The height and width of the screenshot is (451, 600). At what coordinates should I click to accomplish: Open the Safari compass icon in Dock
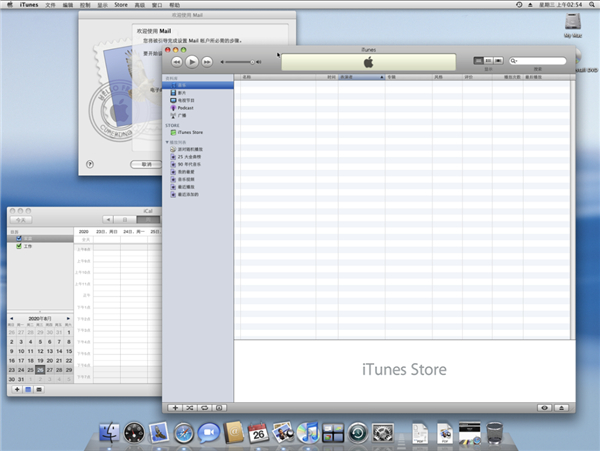coord(183,432)
